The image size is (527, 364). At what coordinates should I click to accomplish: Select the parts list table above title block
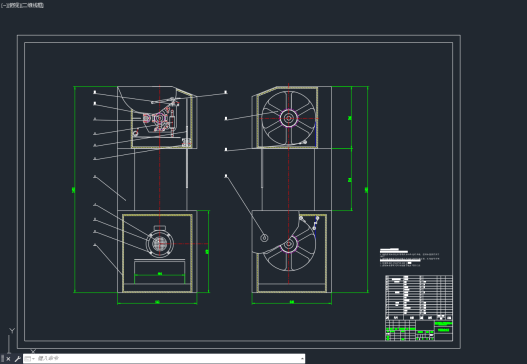point(419,297)
